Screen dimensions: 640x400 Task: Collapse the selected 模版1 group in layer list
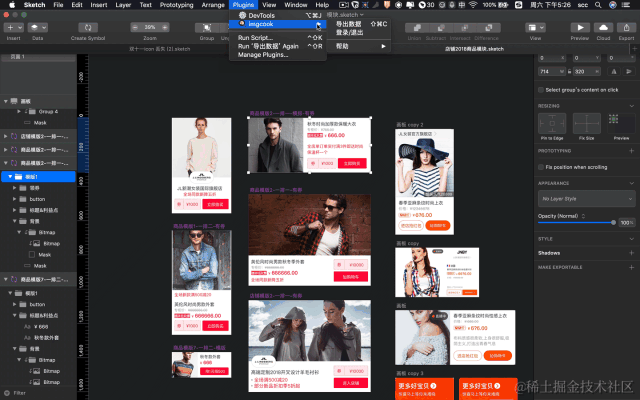pyautogui.click(x=10, y=177)
